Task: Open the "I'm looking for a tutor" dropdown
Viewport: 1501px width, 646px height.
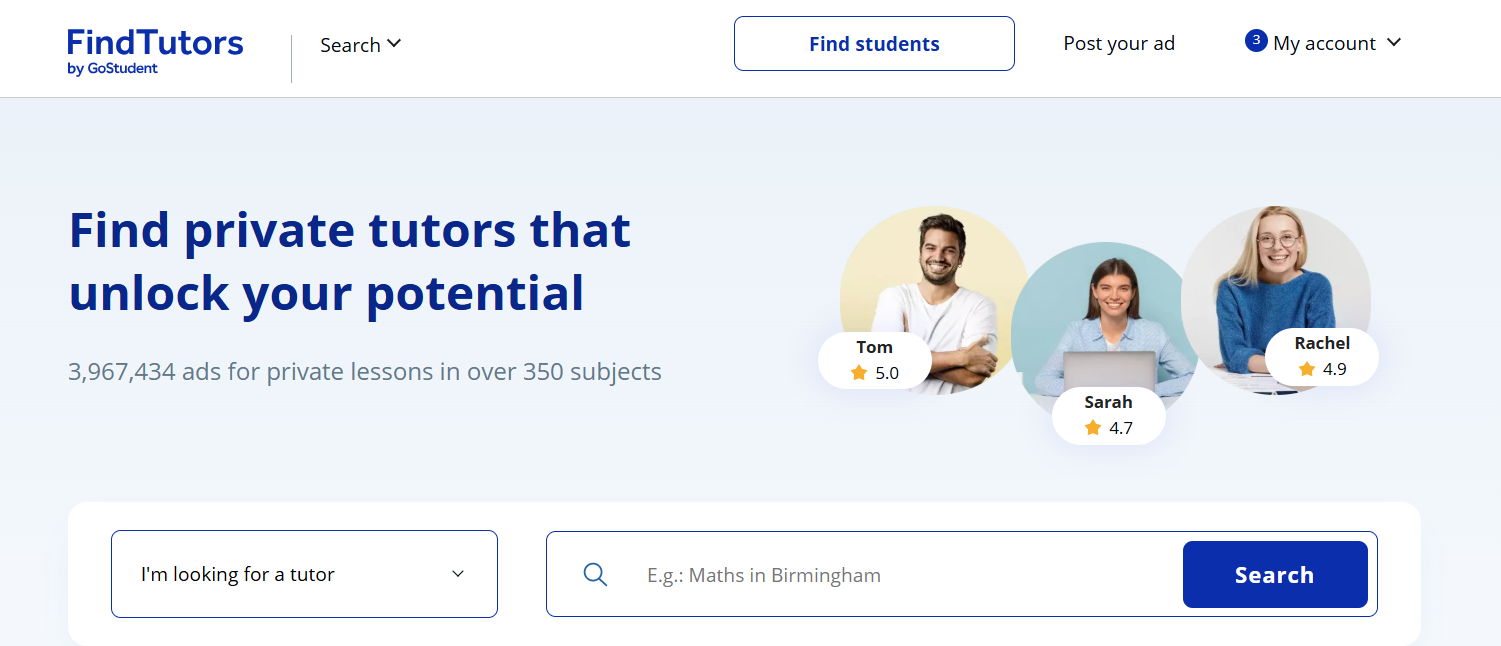Action: (304, 574)
